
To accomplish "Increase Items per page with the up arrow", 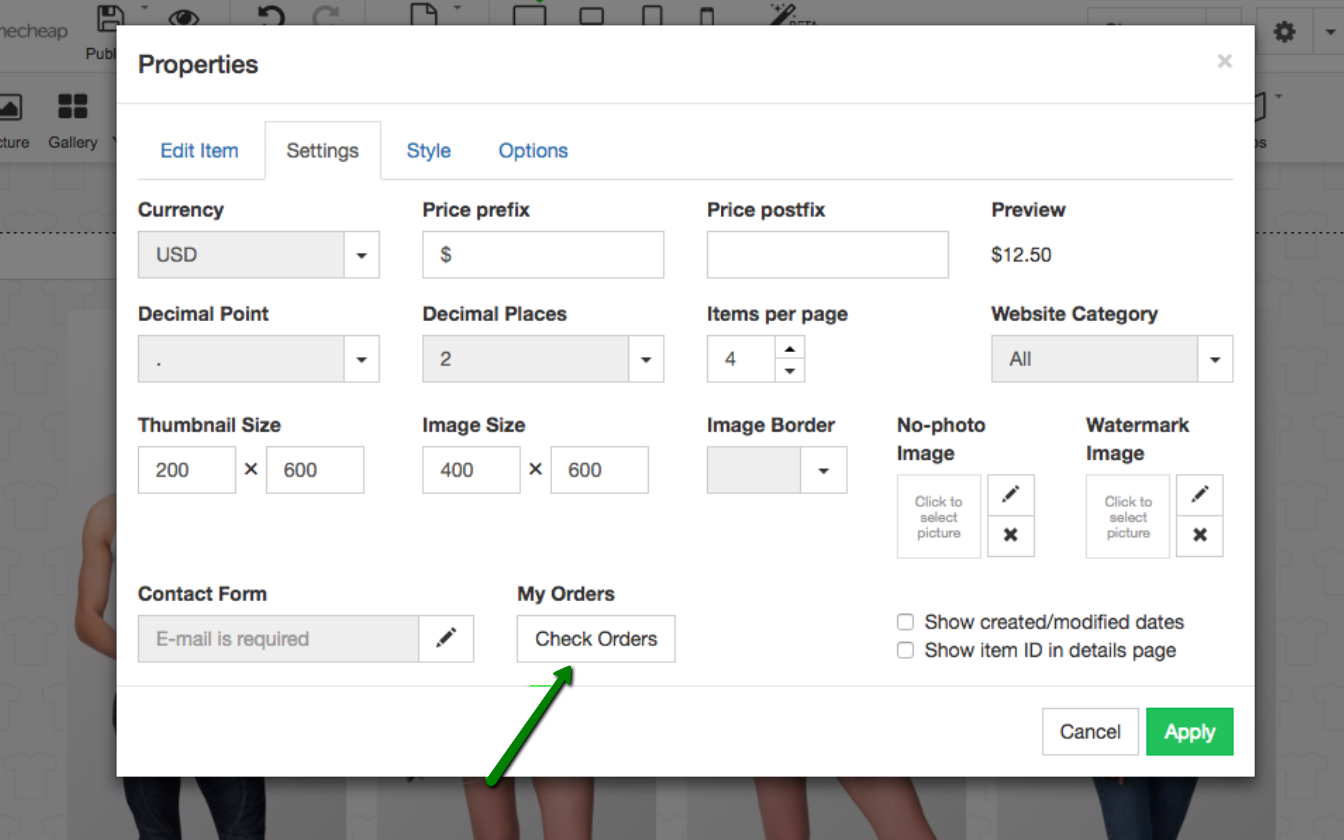I will click(790, 348).
